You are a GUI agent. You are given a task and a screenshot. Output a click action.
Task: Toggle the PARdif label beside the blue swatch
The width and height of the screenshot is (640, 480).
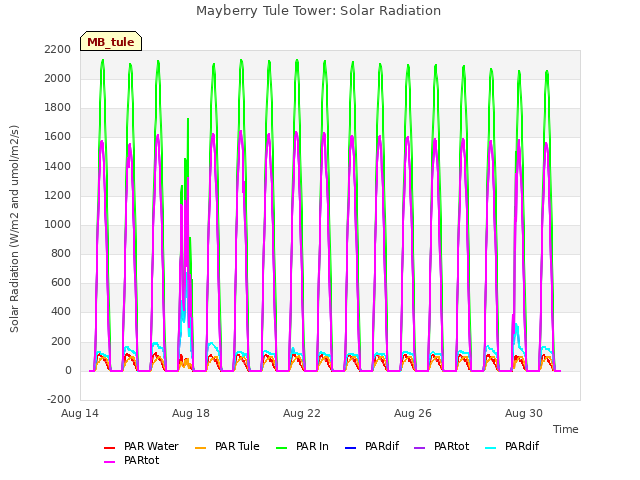point(382,446)
